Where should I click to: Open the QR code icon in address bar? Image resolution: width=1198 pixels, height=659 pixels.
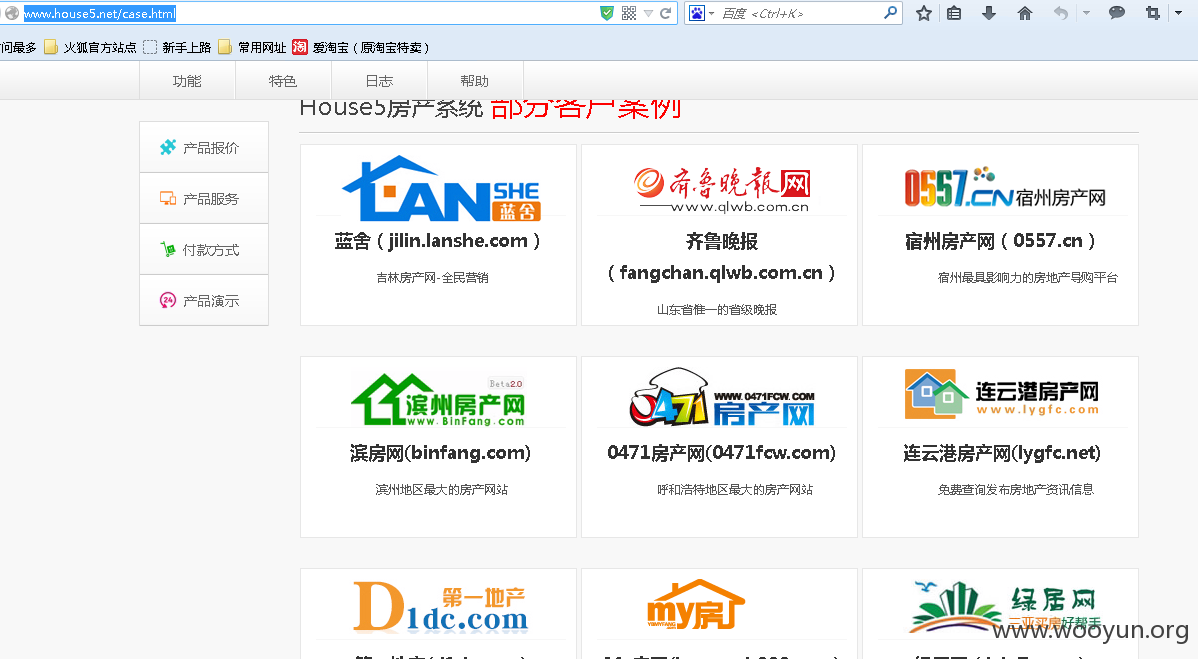tap(629, 13)
